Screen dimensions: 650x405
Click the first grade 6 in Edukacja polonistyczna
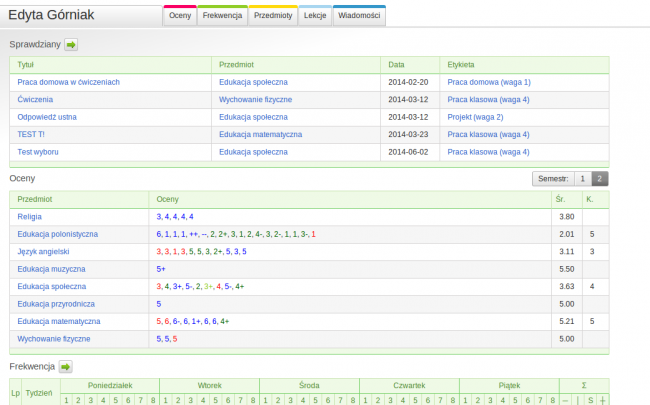pos(159,234)
